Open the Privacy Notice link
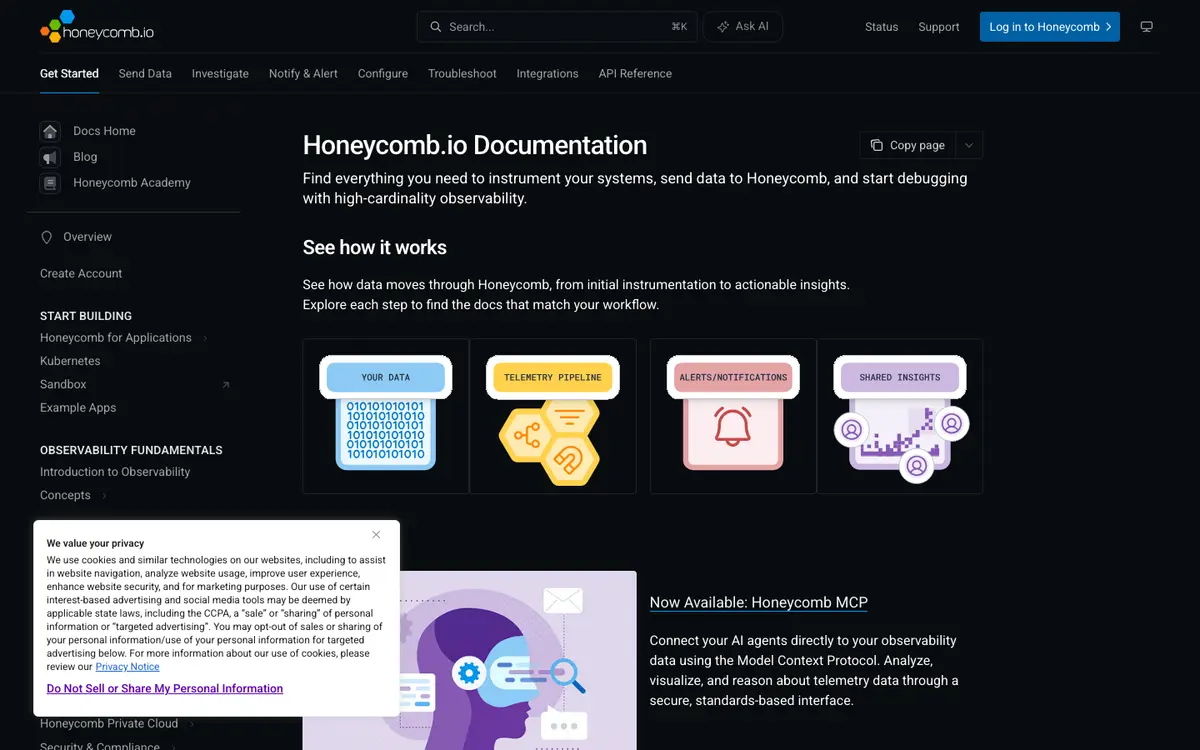 pos(127,667)
